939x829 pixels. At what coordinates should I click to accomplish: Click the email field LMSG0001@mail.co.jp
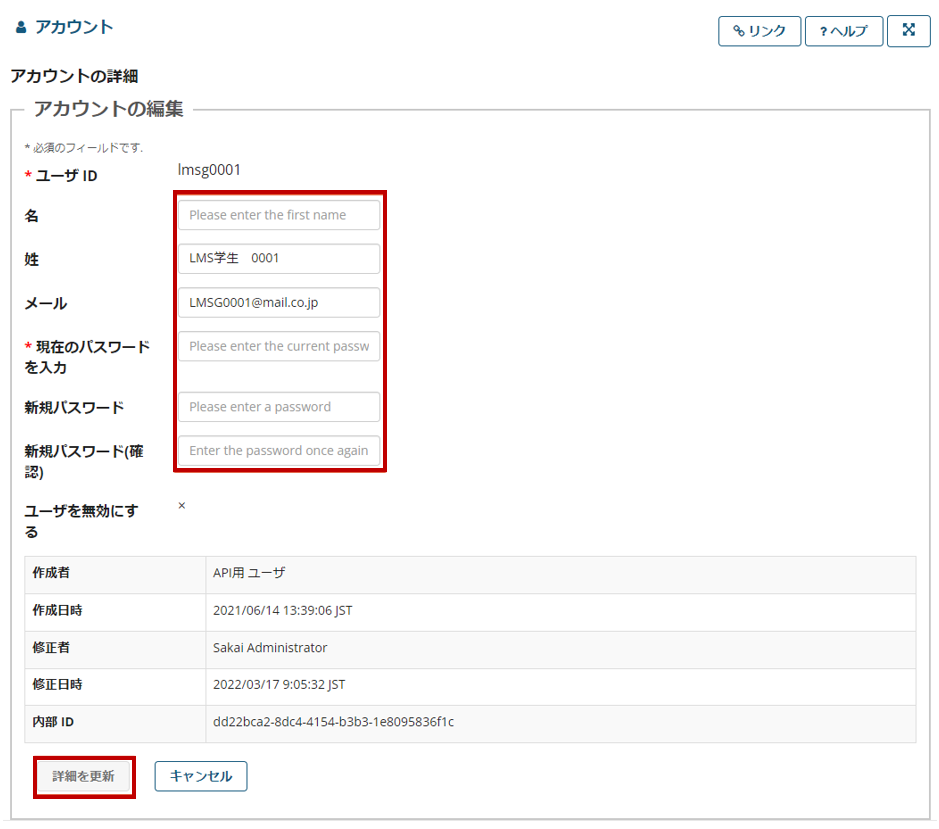point(279,302)
